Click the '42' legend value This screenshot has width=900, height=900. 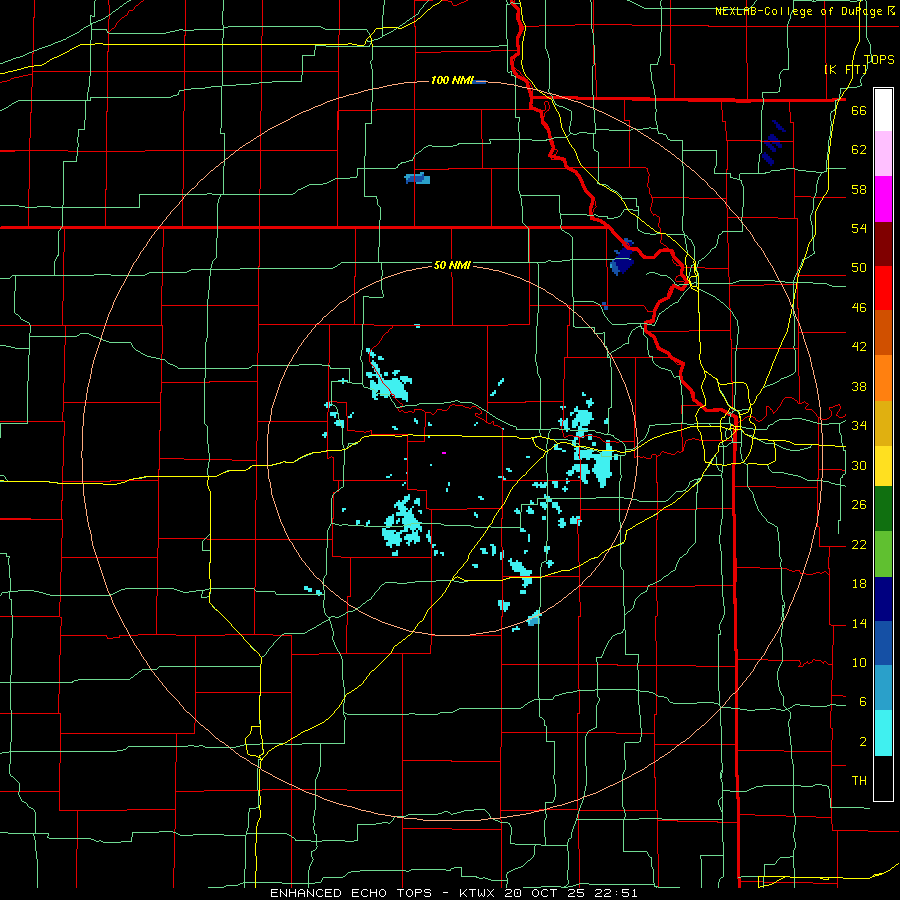pos(859,347)
